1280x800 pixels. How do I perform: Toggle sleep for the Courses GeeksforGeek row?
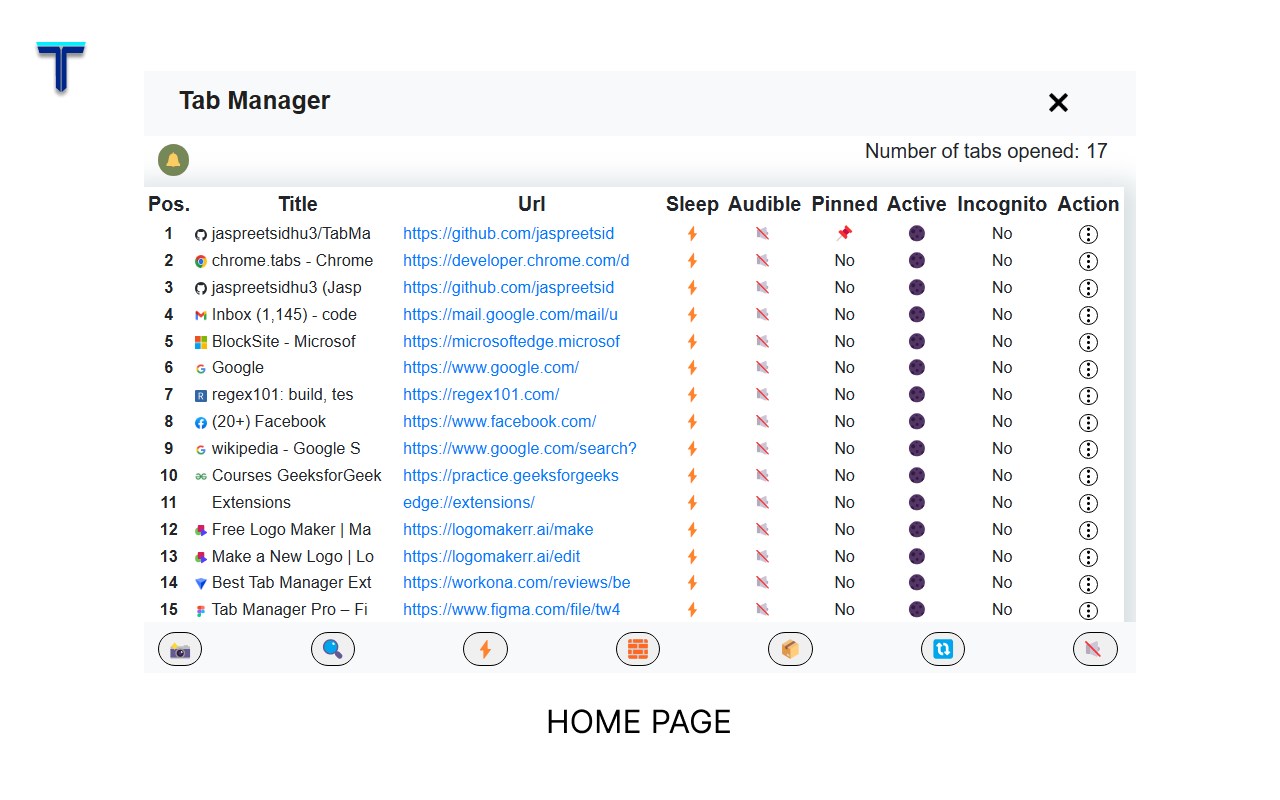(692, 476)
